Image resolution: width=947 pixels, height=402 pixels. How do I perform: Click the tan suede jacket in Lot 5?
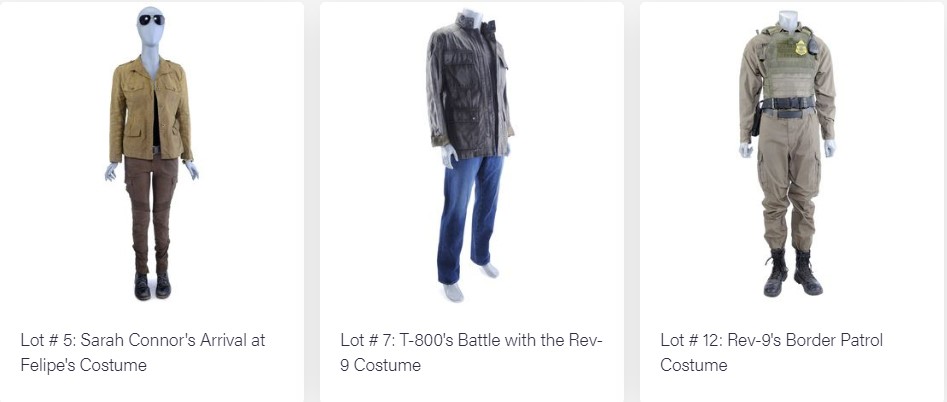(x=150, y=110)
